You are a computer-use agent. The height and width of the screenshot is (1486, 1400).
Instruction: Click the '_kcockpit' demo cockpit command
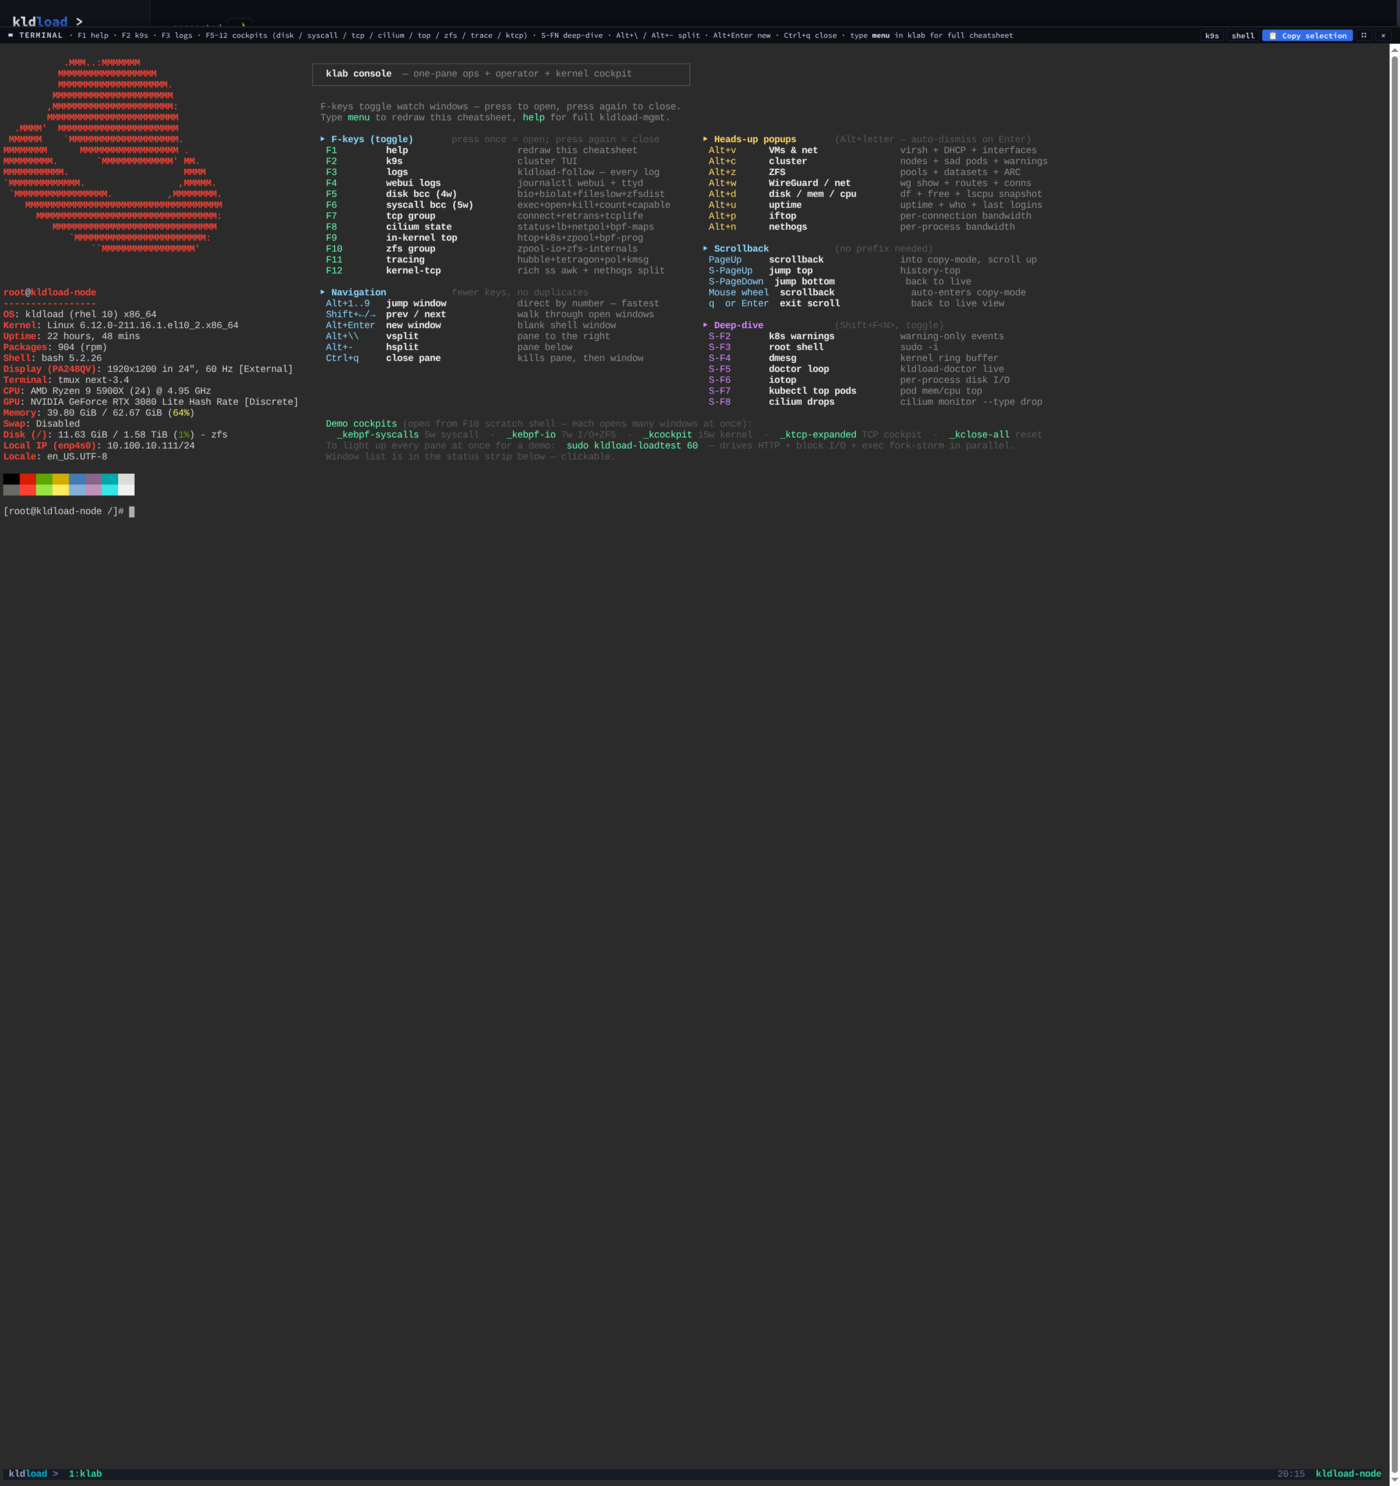668,435
